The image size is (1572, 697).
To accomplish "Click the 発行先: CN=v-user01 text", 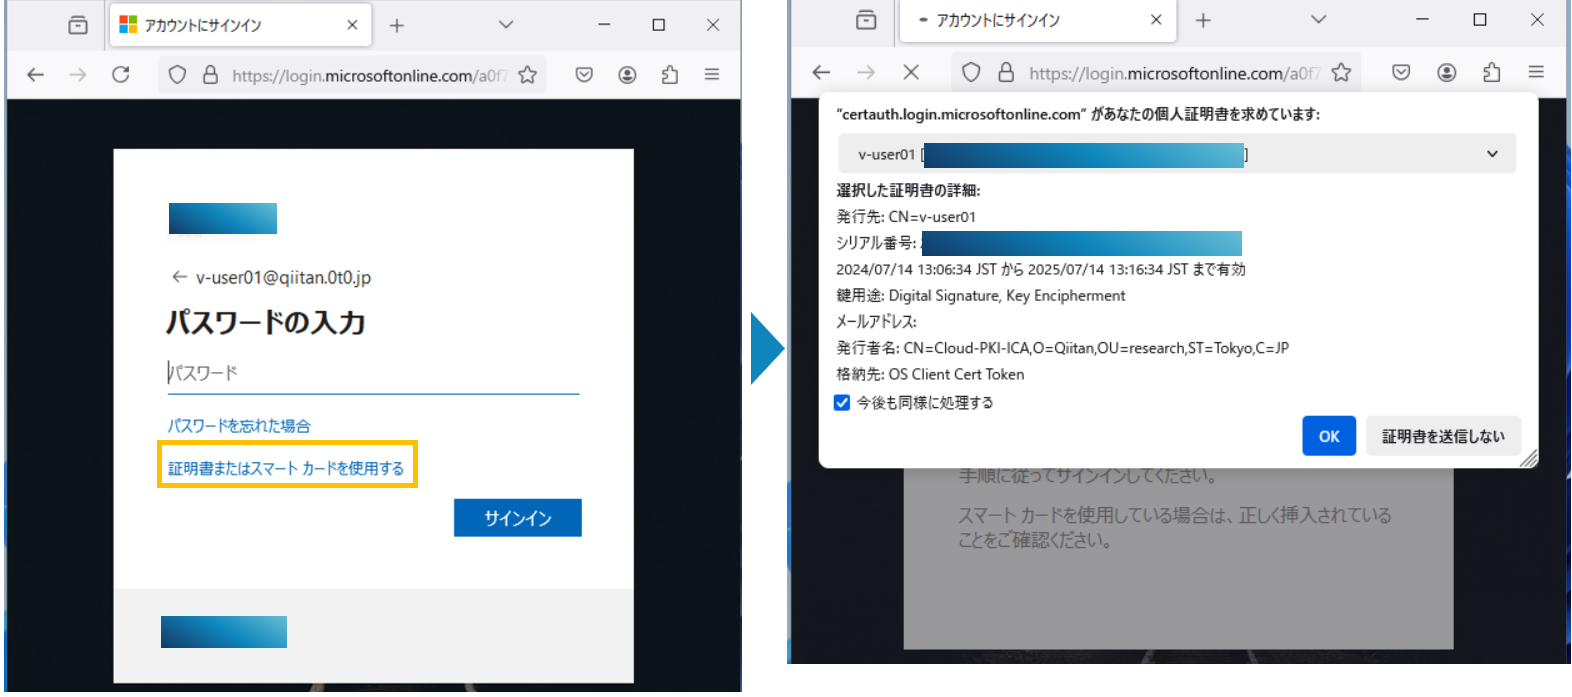I will (906, 216).
